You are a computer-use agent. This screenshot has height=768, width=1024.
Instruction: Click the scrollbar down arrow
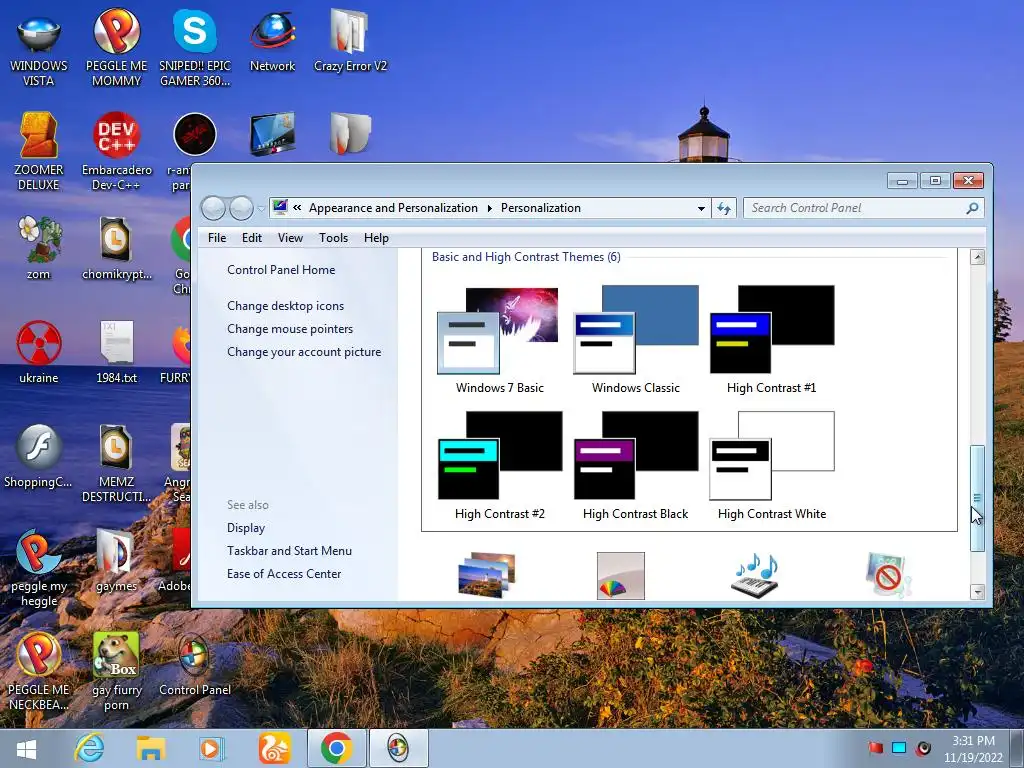[x=977, y=592]
